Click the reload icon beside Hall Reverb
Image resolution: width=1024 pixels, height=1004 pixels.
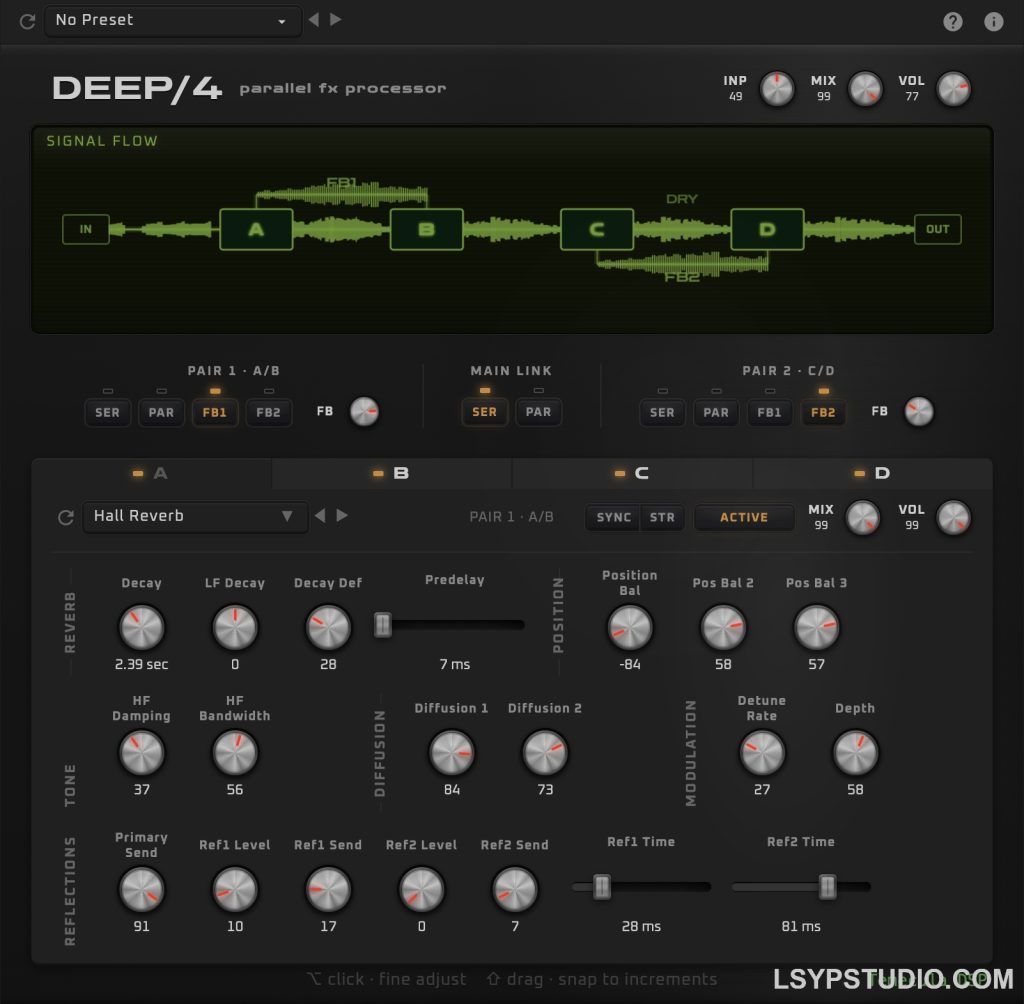coord(65,517)
